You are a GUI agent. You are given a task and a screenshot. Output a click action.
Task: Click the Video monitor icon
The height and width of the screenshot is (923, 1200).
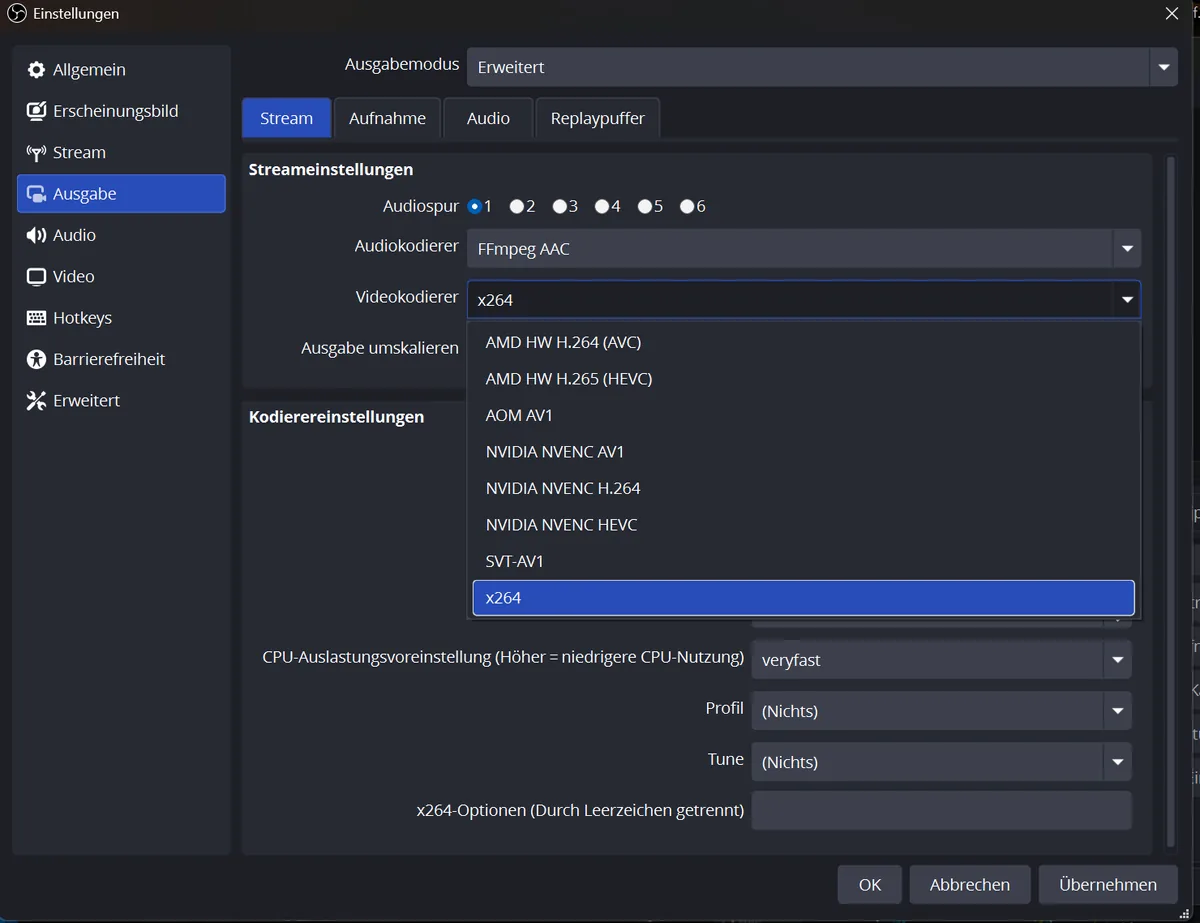click(36, 277)
